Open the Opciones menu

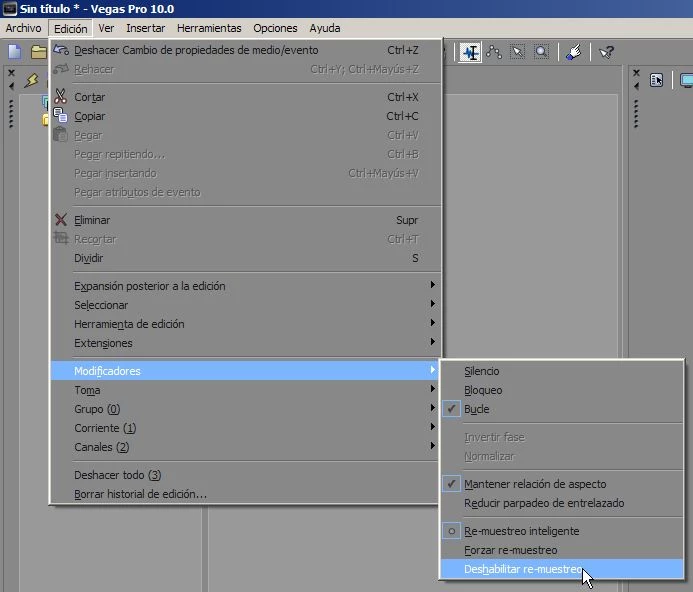pos(275,28)
